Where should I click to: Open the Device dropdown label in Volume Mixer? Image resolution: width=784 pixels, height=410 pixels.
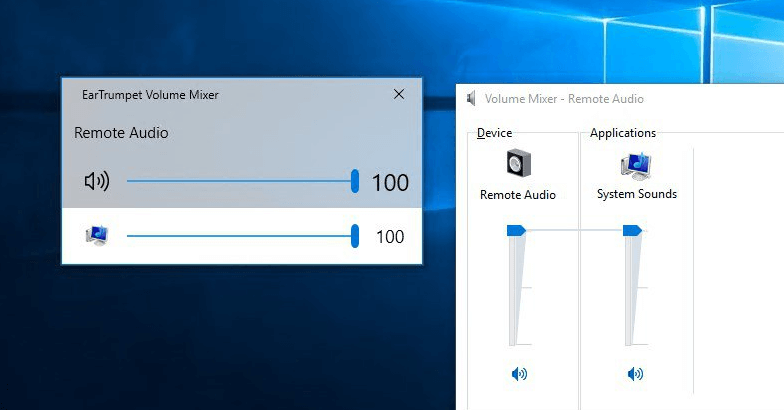[494, 133]
